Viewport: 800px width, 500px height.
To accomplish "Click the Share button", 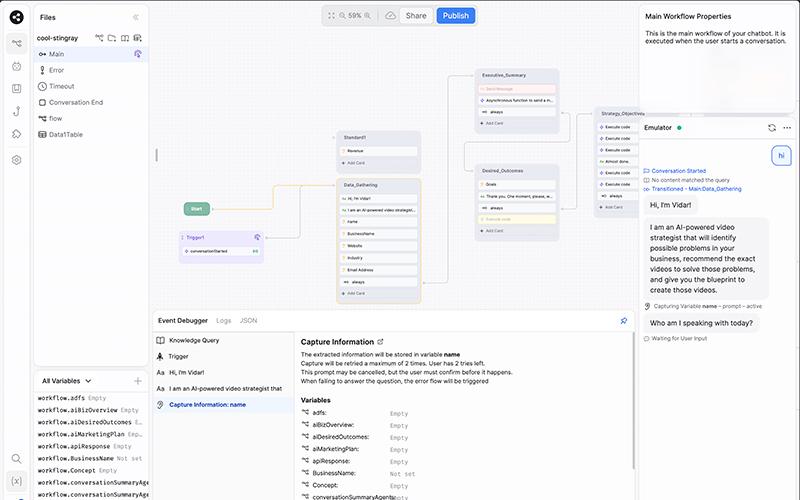I will [x=416, y=16].
